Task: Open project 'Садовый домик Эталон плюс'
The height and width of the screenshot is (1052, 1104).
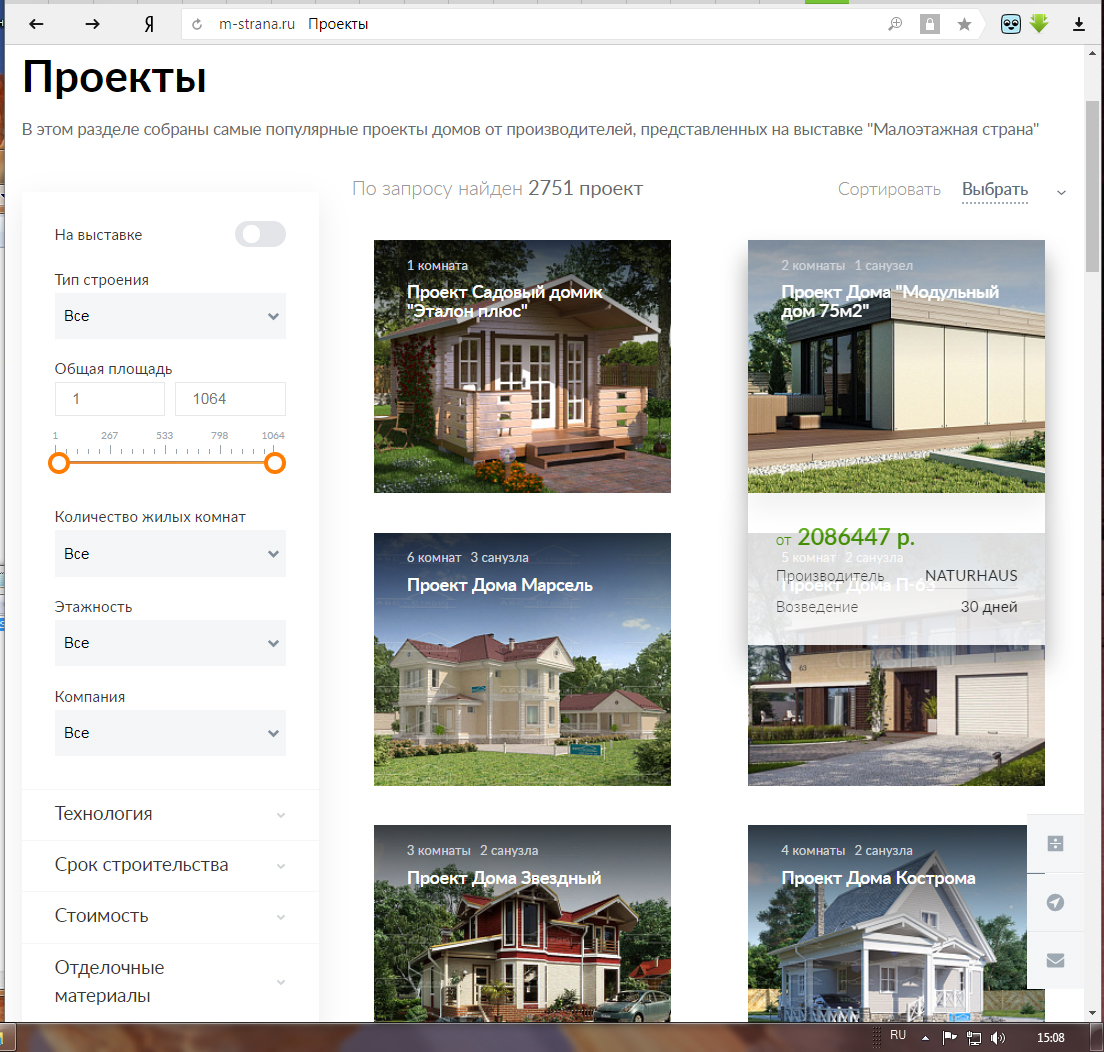Action: click(522, 366)
